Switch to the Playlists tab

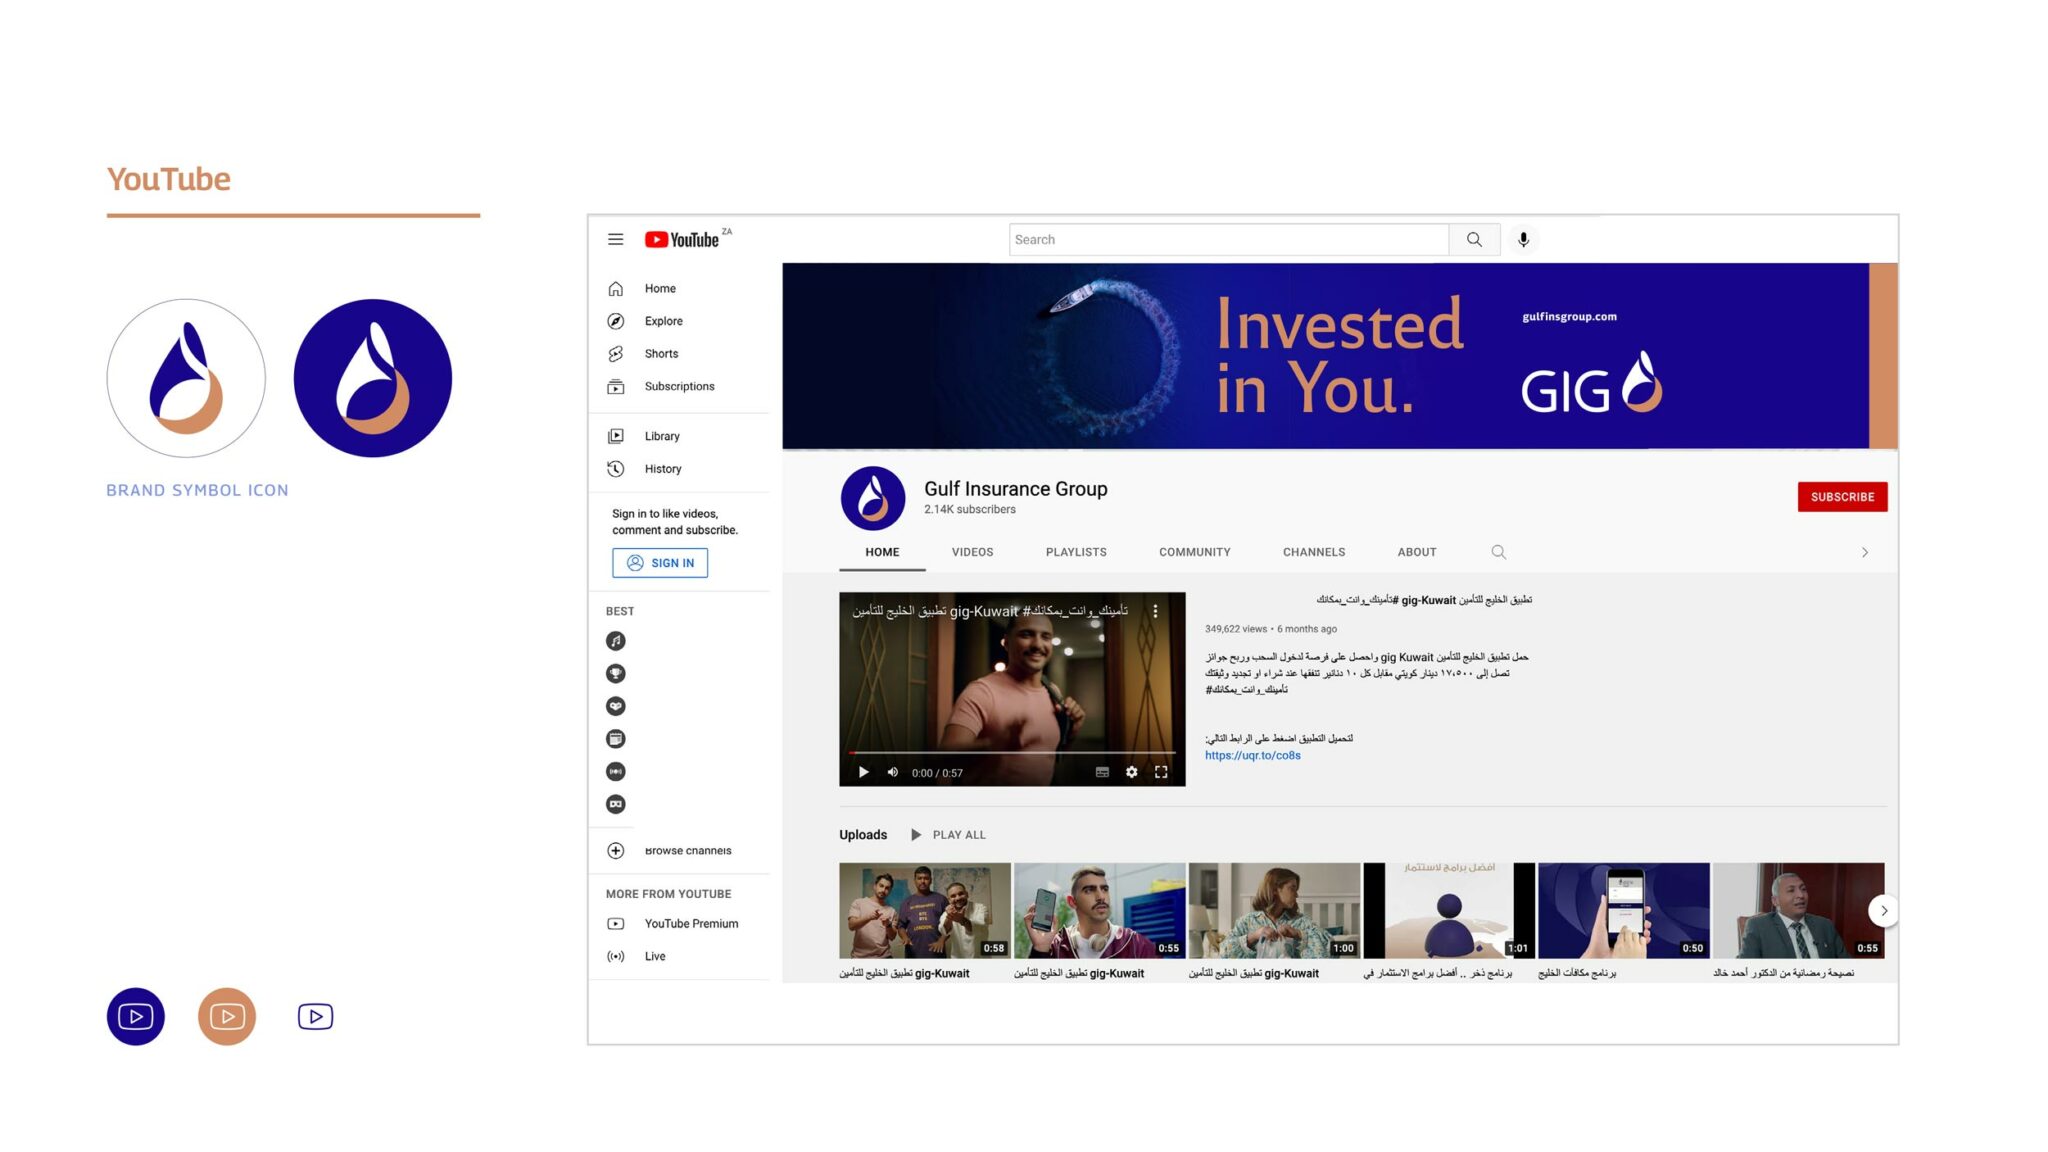coord(1076,552)
